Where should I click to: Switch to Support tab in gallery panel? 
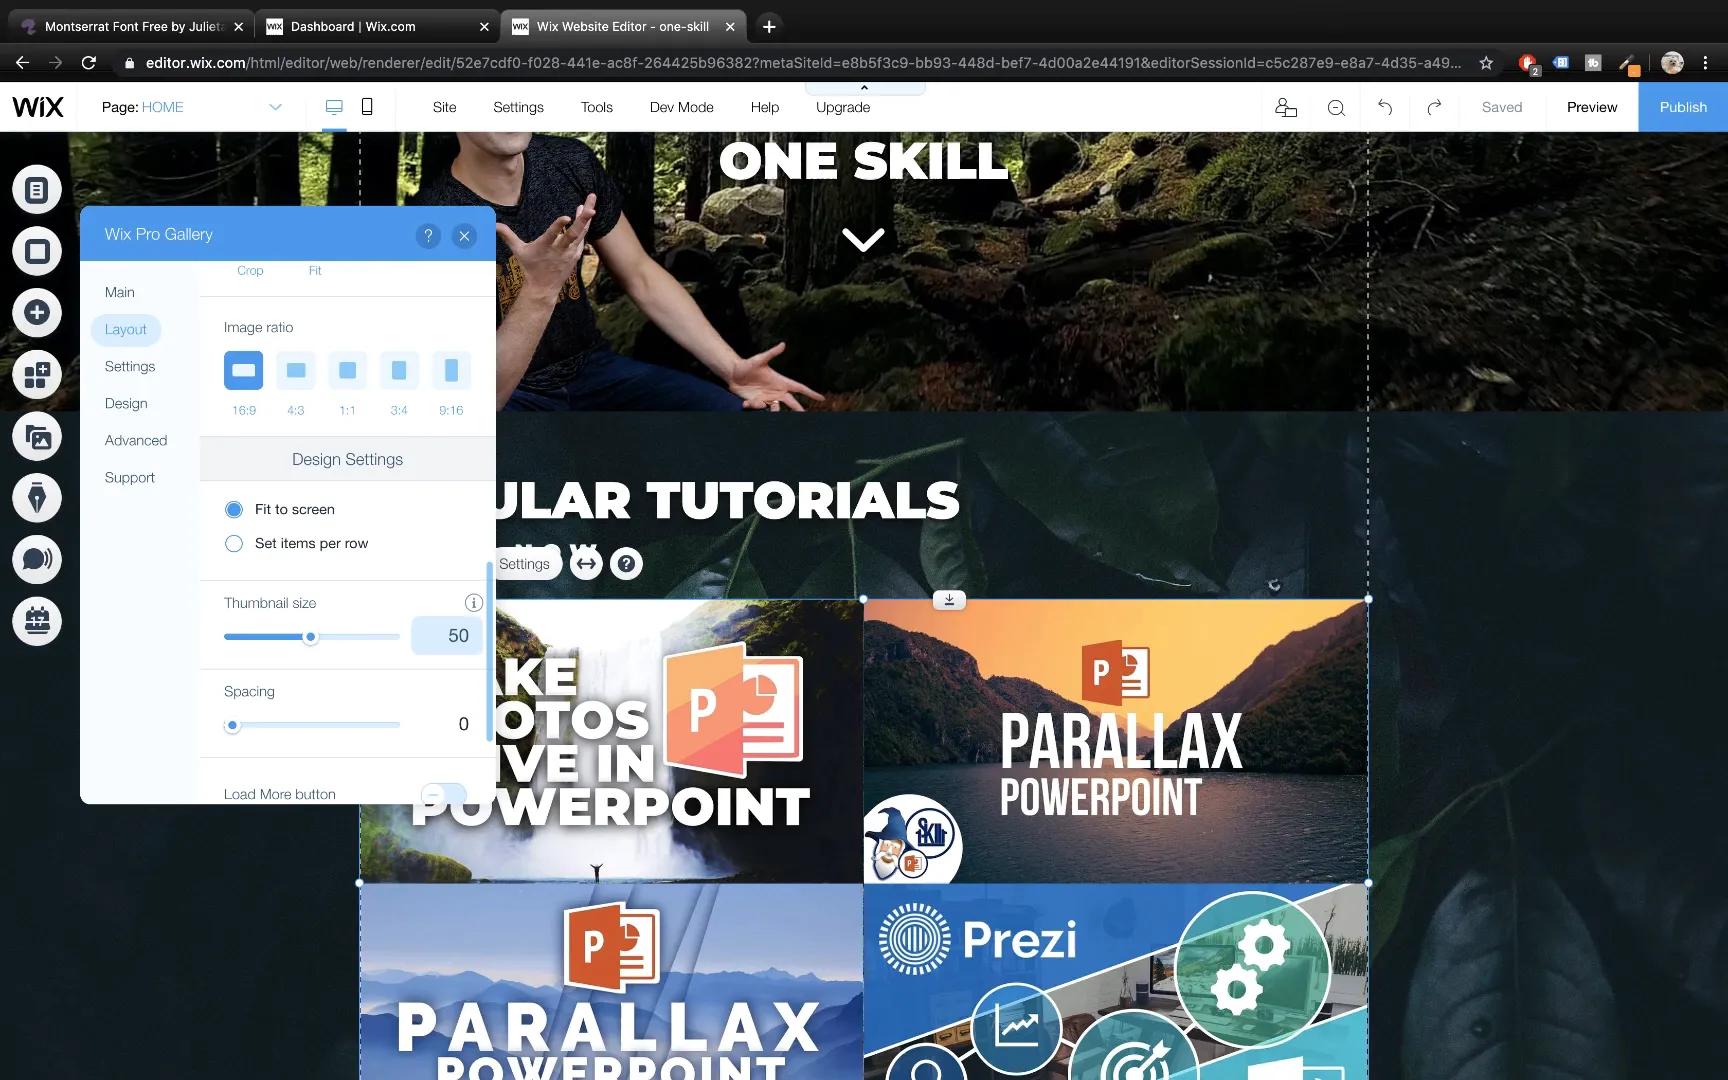tap(130, 478)
